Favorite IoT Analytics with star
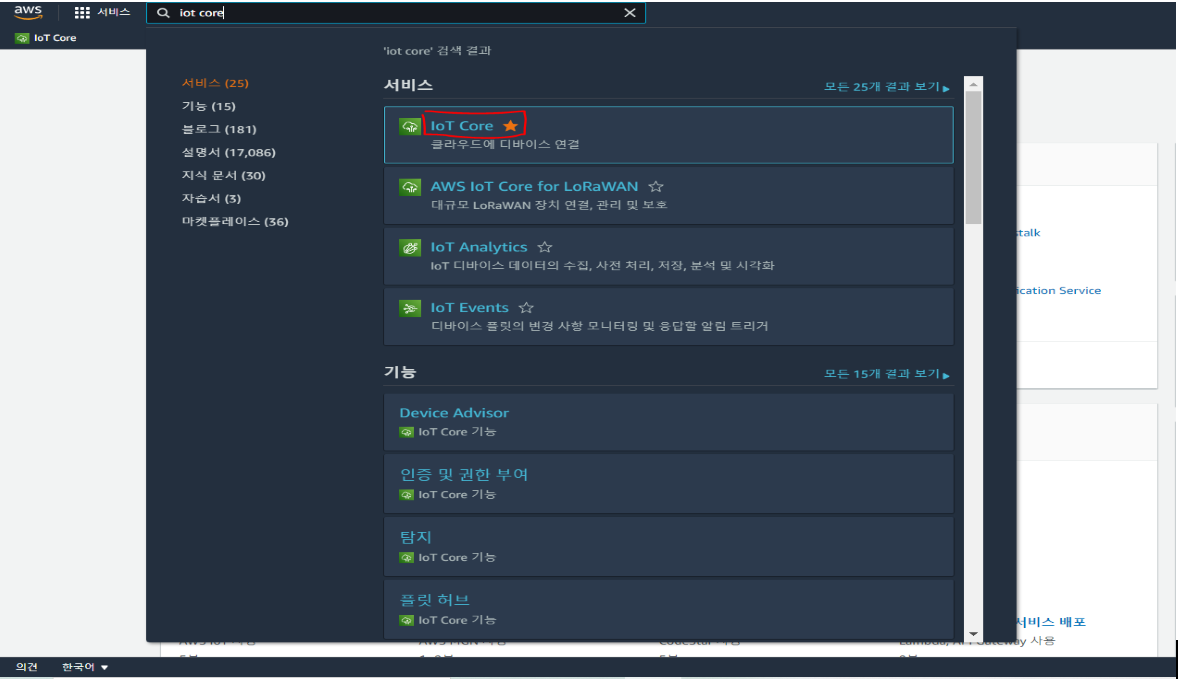This screenshot has height=679, width=1179. pyautogui.click(x=545, y=247)
